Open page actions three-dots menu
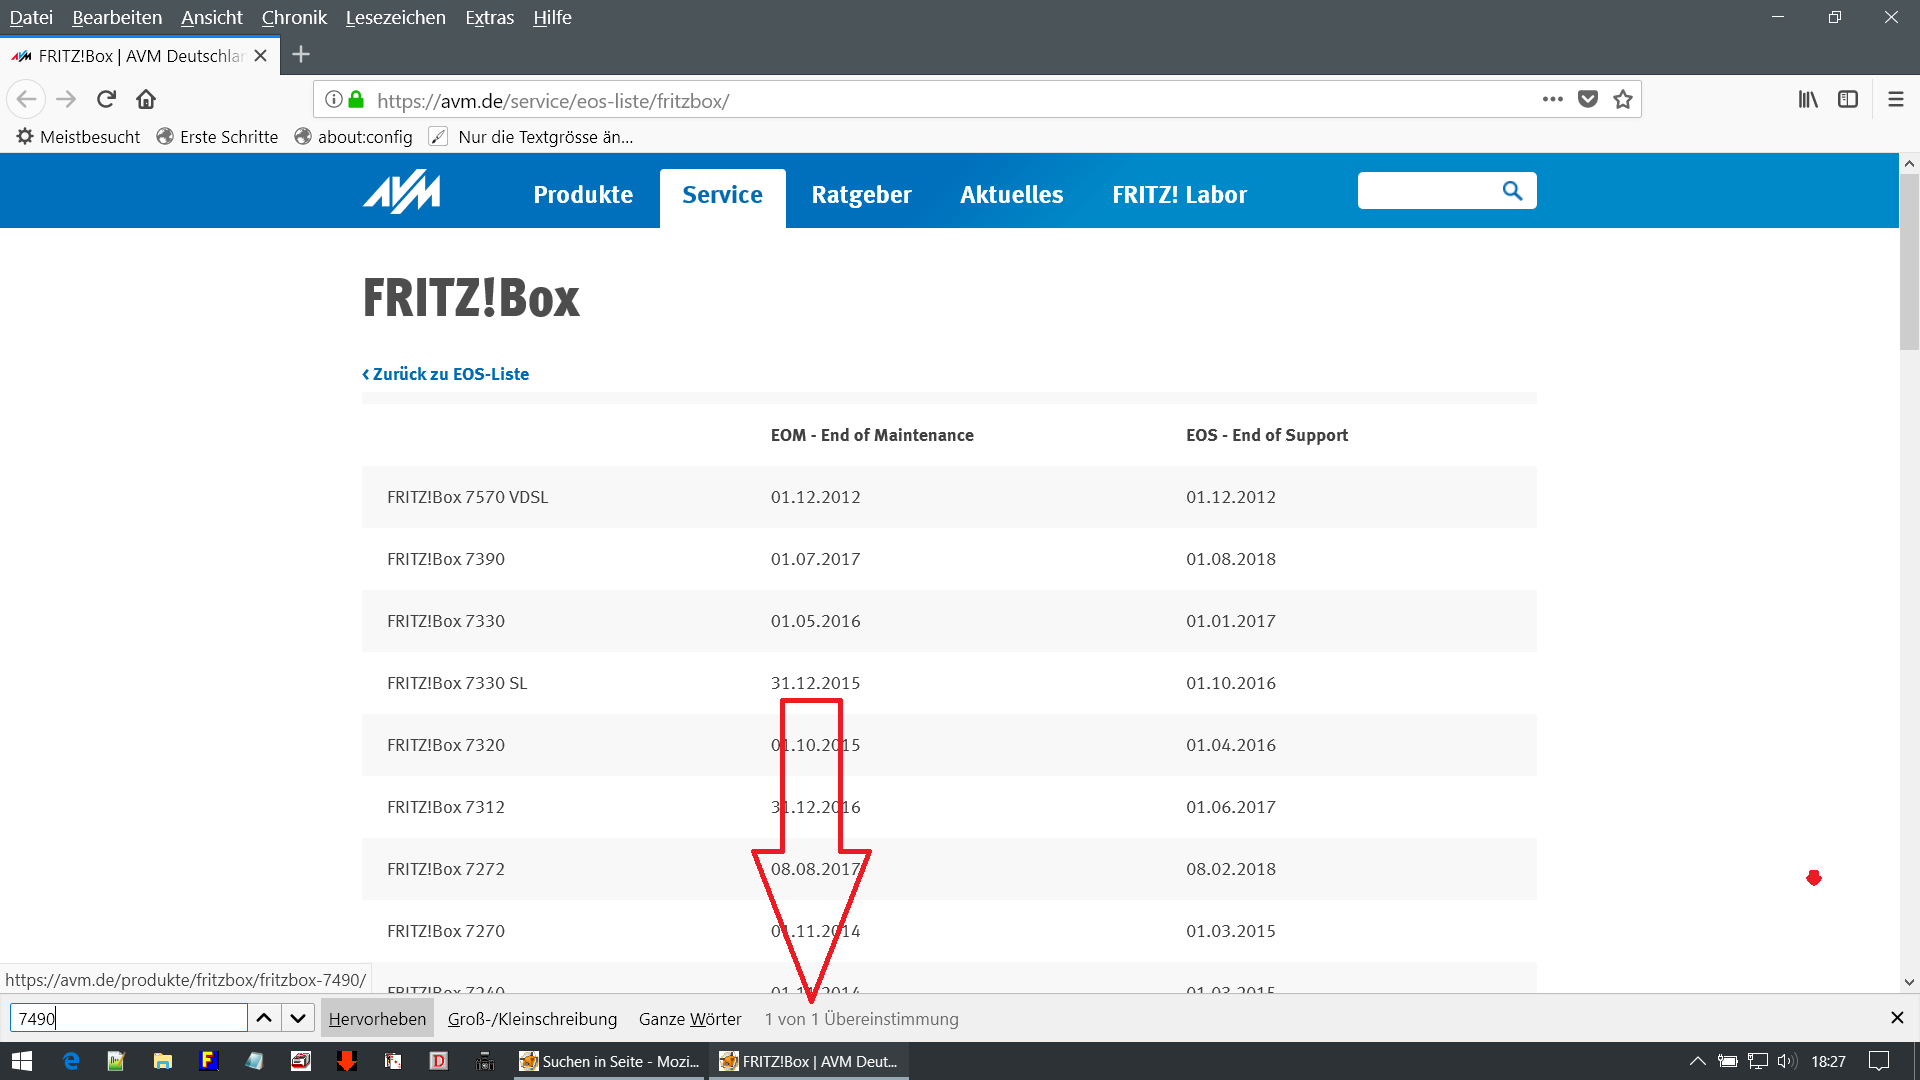1920x1080 pixels. pos(1552,99)
